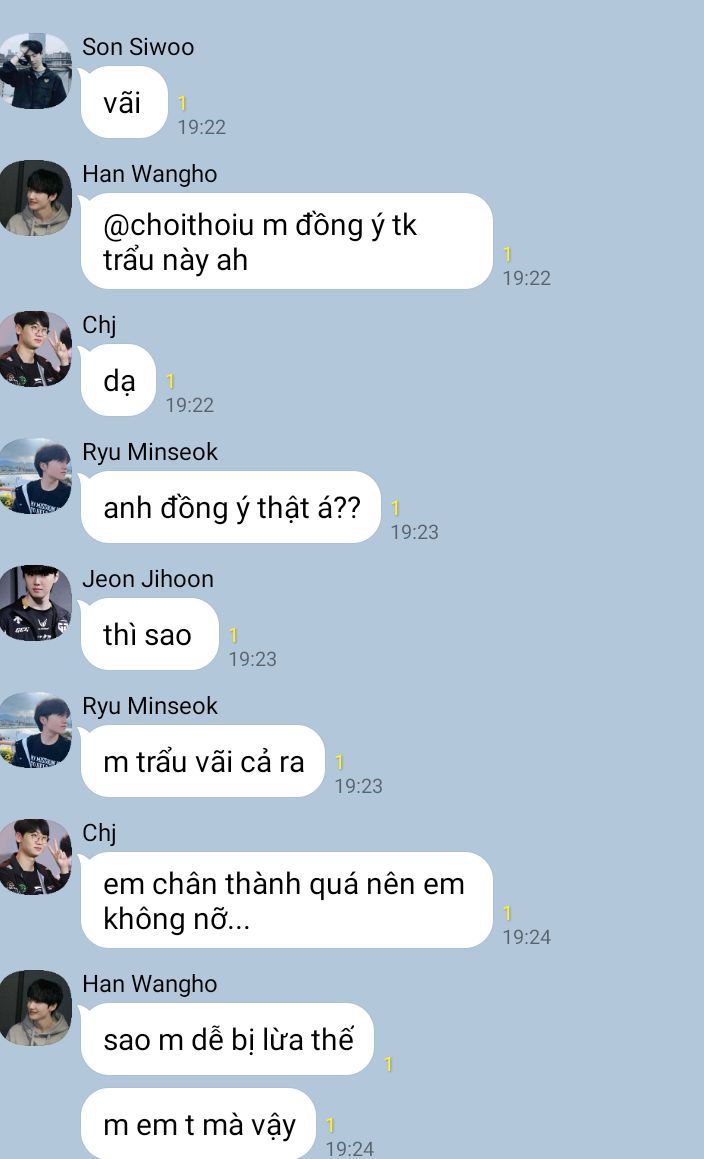The width and height of the screenshot is (704, 1159).
Task: Click the Son Siwoo sender name
Action: point(138,47)
